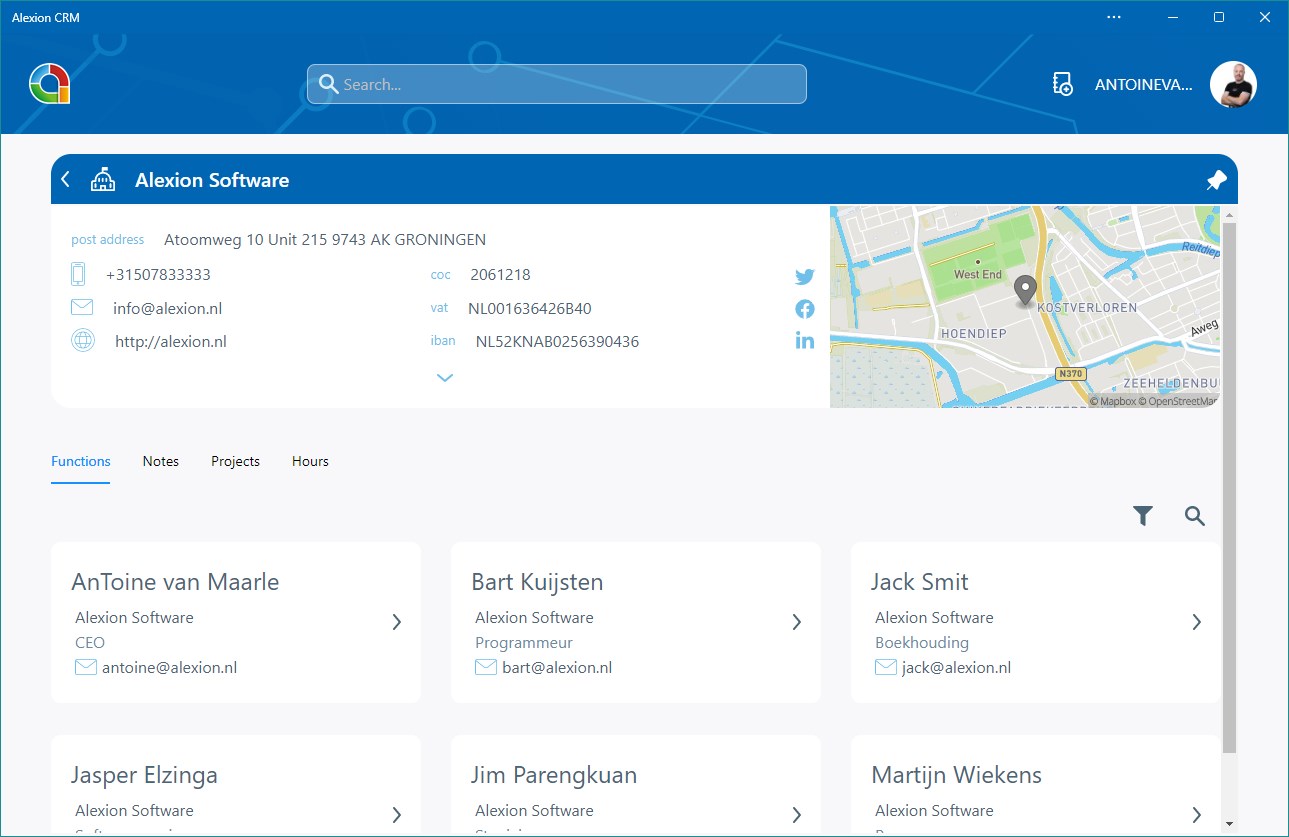Switch to the Notes tab

[x=161, y=461]
